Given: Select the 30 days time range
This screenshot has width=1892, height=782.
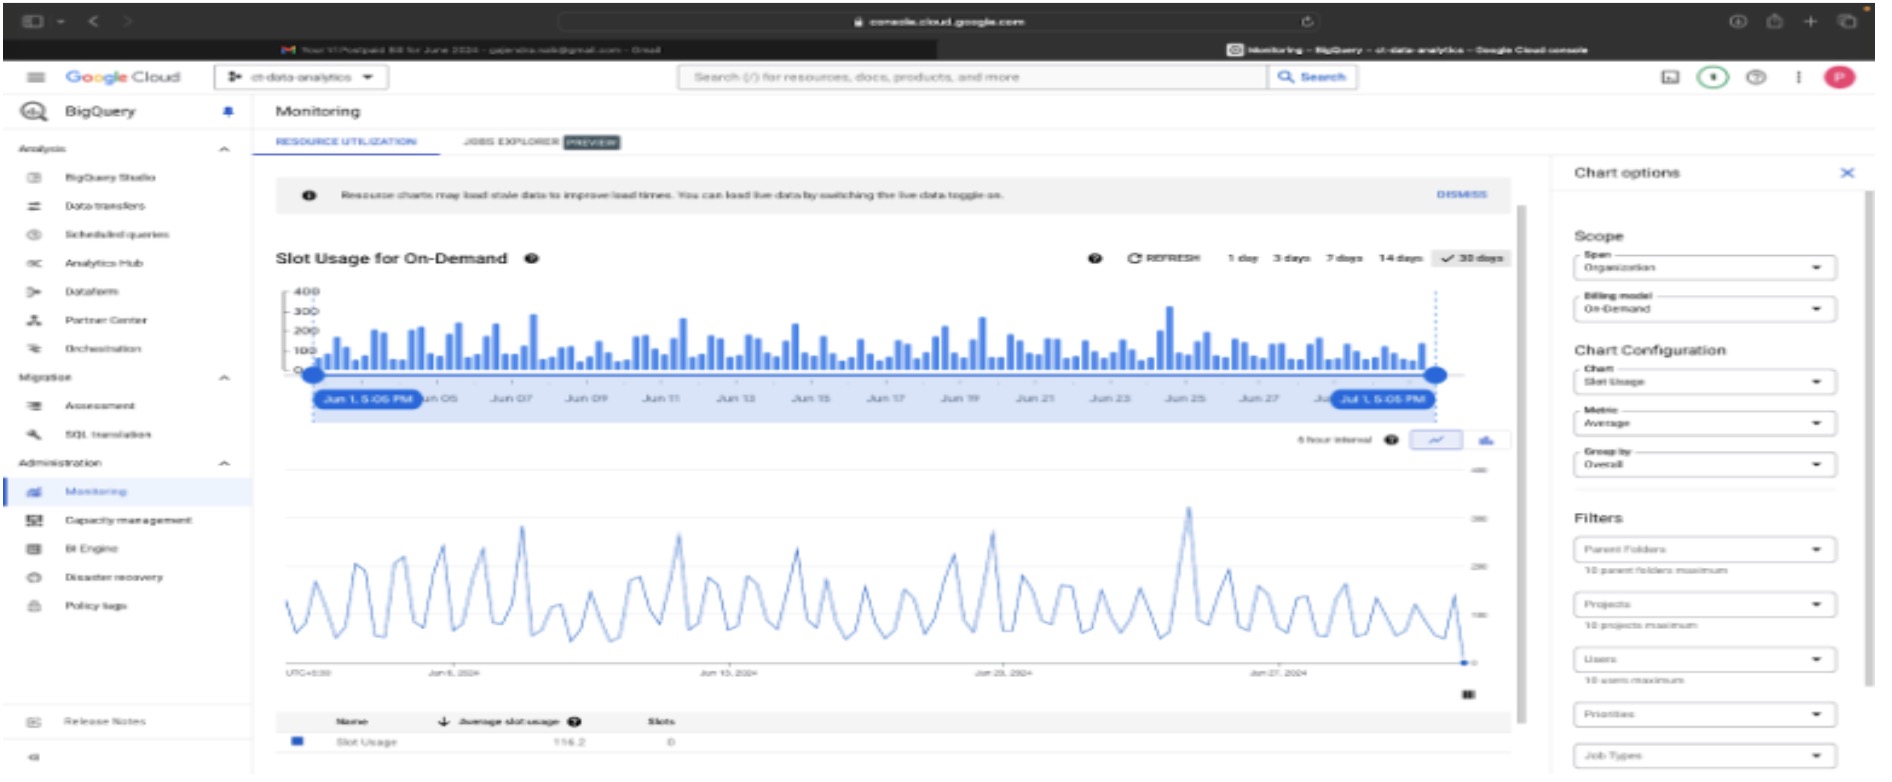Looking at the screenshot, I should tap(1471, 259).
